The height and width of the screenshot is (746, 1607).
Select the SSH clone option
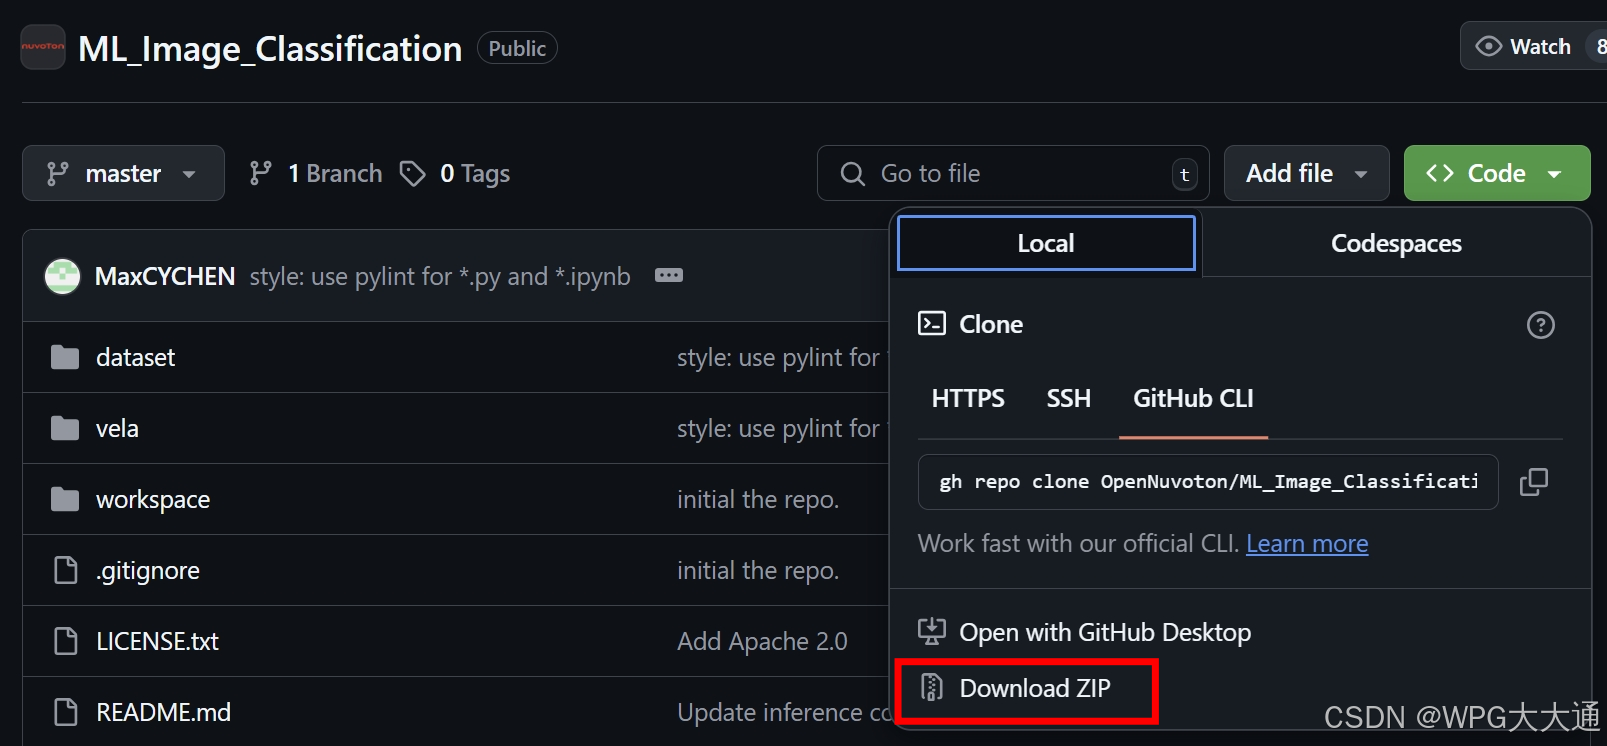click(x=1068, y=398)
